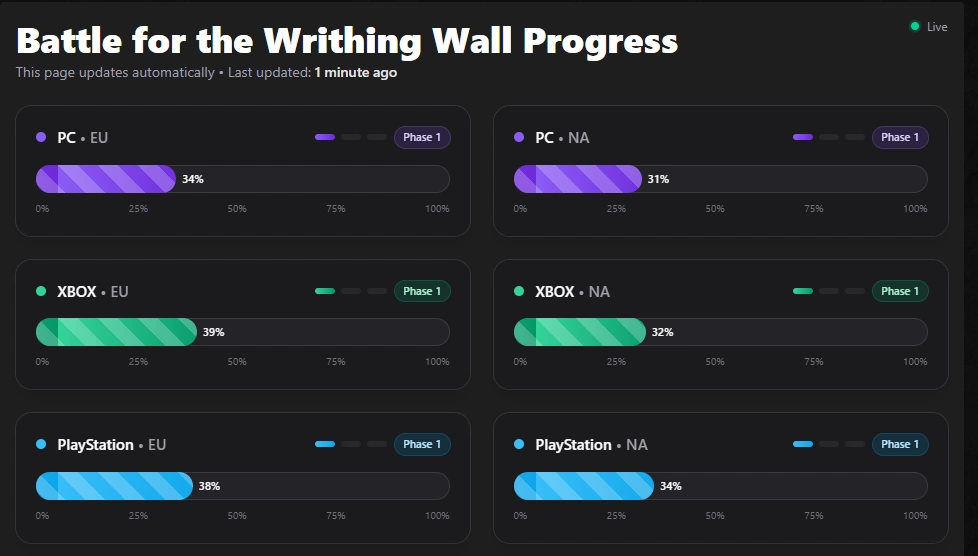Click the blue dot beside PlayStation NA
This screenshot has height=556, width=978.
519,445
